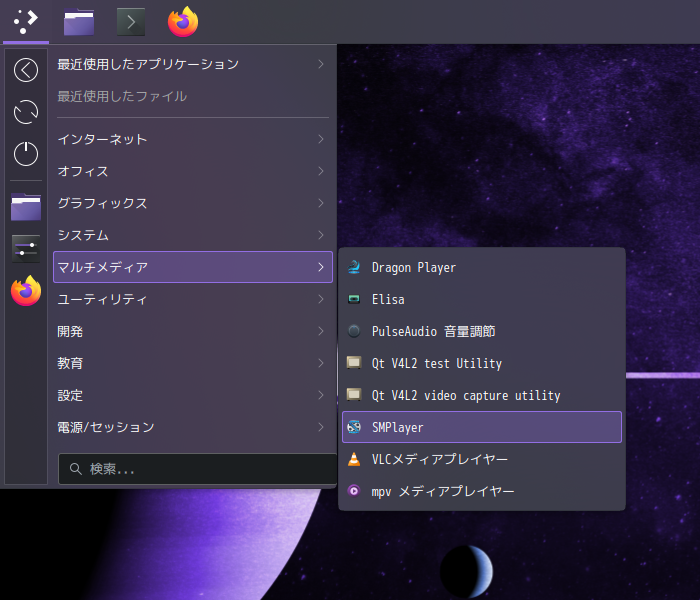The image size is (700, 600).
Task: Open 最近使用したアプリケーション entry
Action: (x=193, y=64)
